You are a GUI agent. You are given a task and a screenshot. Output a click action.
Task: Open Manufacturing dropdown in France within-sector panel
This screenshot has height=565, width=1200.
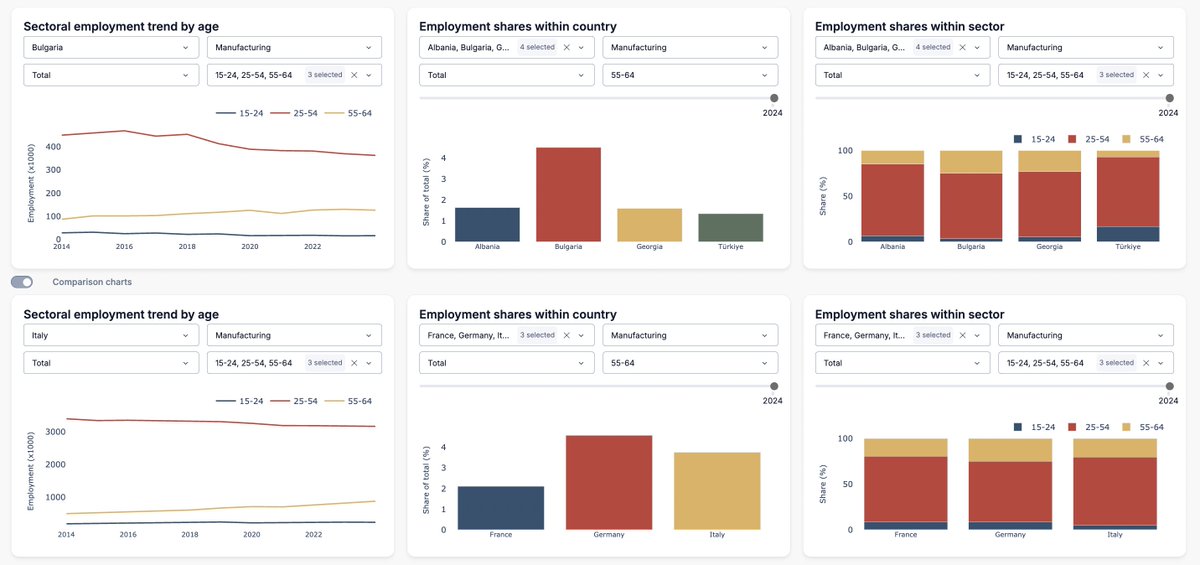1086,335
